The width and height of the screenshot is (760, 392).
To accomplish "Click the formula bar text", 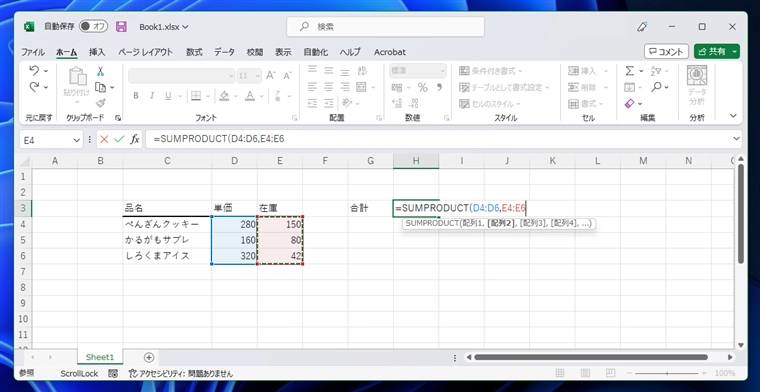I will coord(219,139).
